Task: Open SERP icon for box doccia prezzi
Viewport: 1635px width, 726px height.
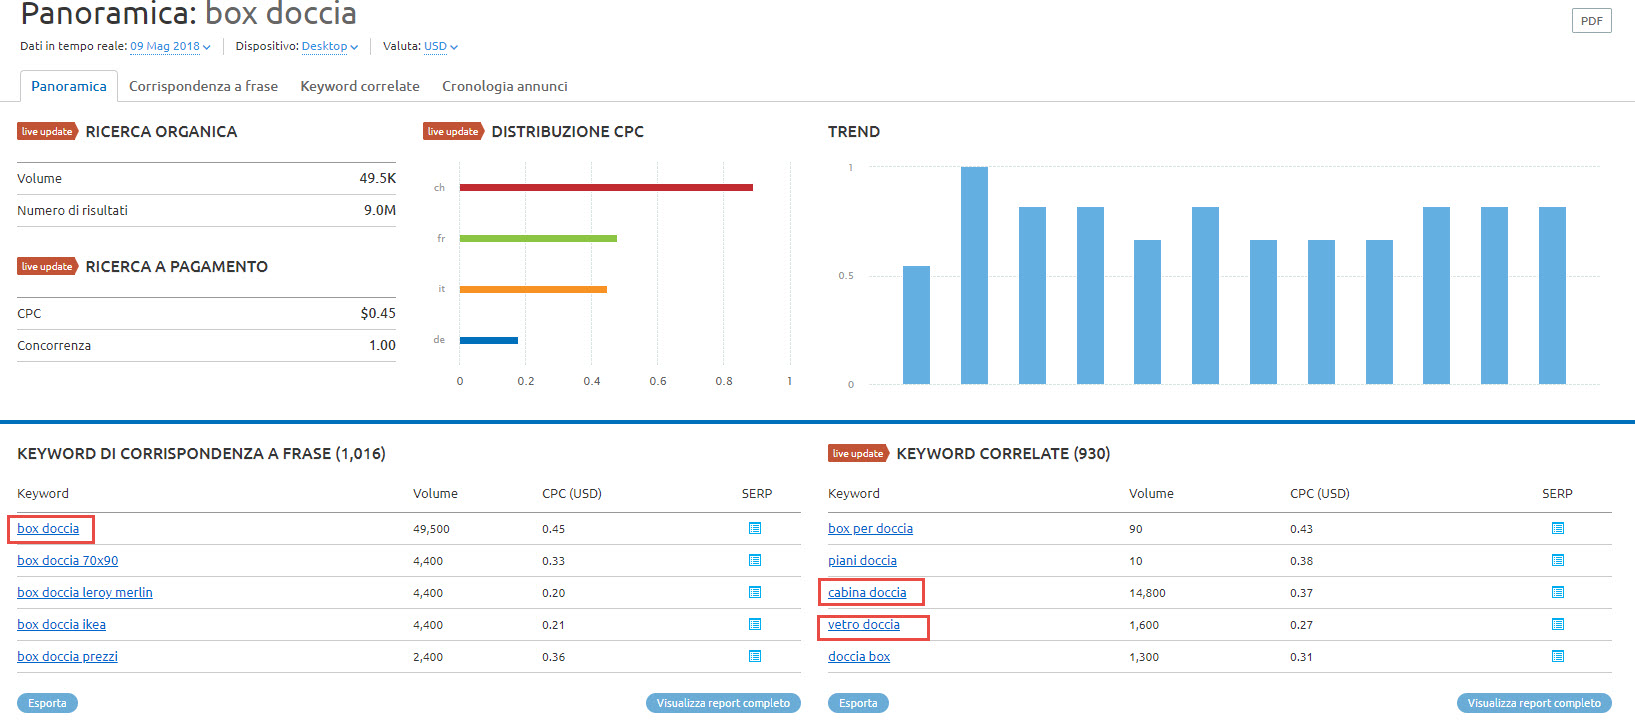Action: tap(755, 656)
